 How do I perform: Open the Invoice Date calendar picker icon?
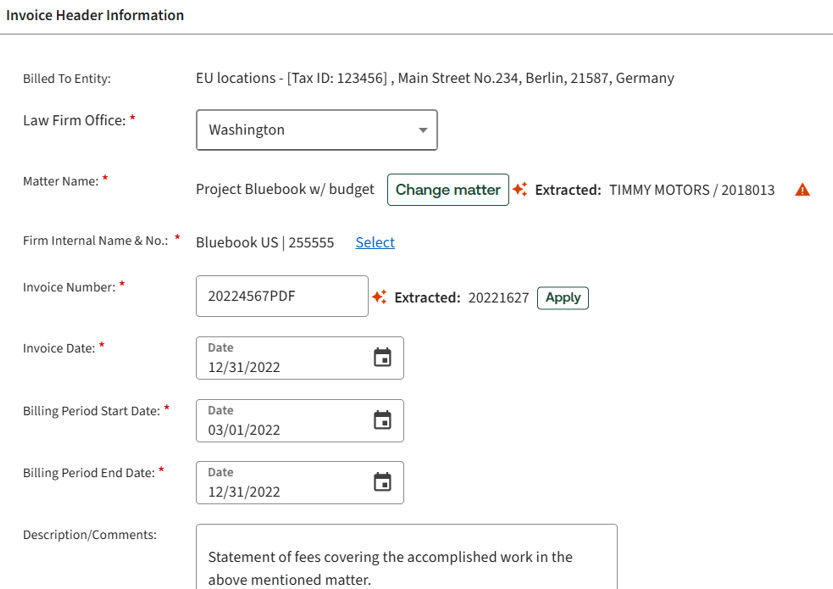[382, 358]
